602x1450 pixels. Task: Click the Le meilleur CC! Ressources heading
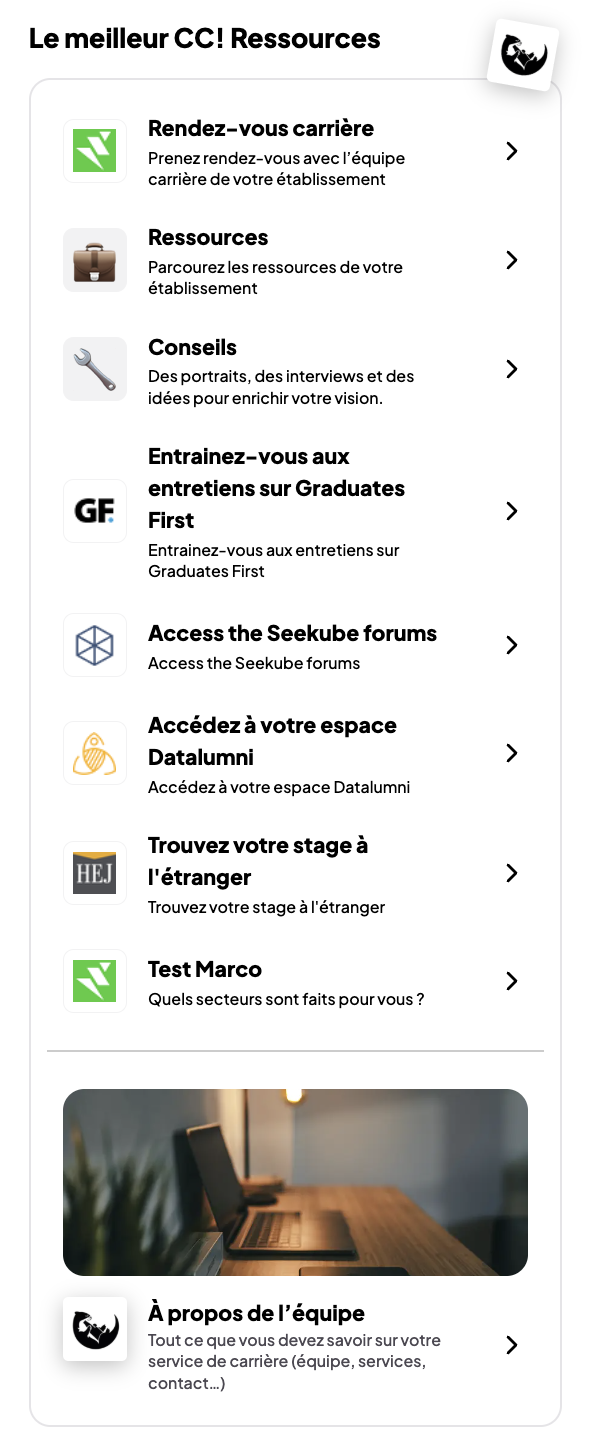point(205,39)
